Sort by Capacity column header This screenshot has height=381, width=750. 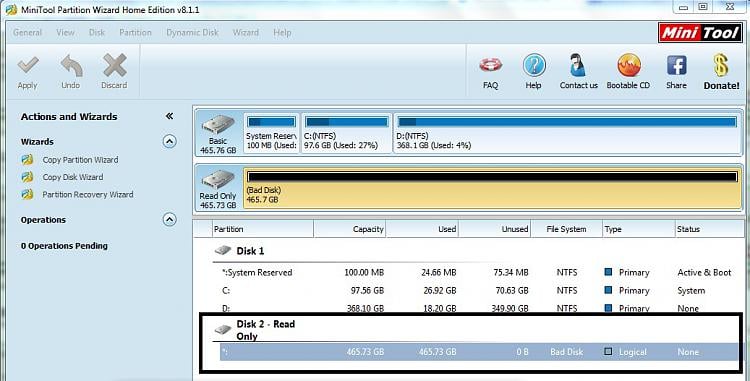pos(350,229)
